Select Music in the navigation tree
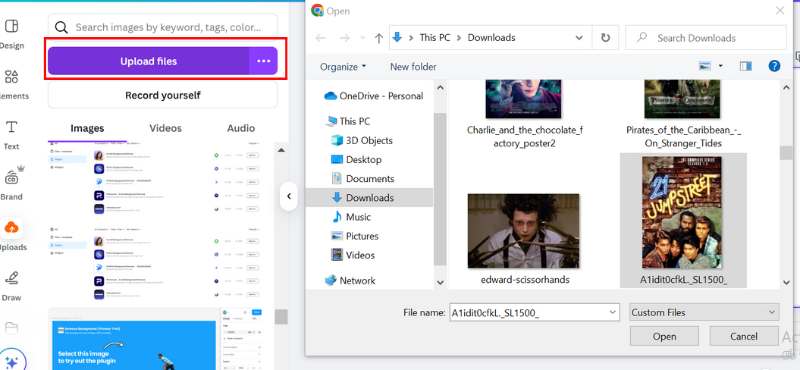Screen dimensions: 800x370 [351, 217]
